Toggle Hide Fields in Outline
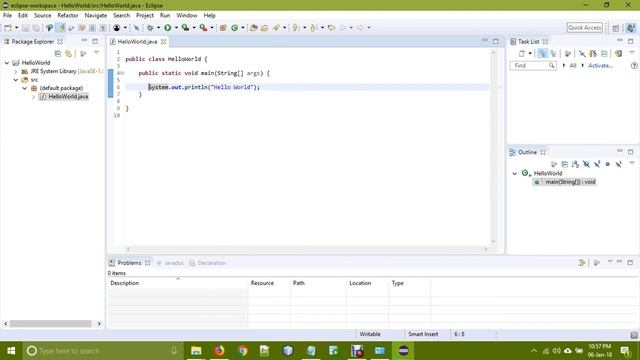Image resolution: width=640 pixels, height=360 pixels. coord(586,164)
